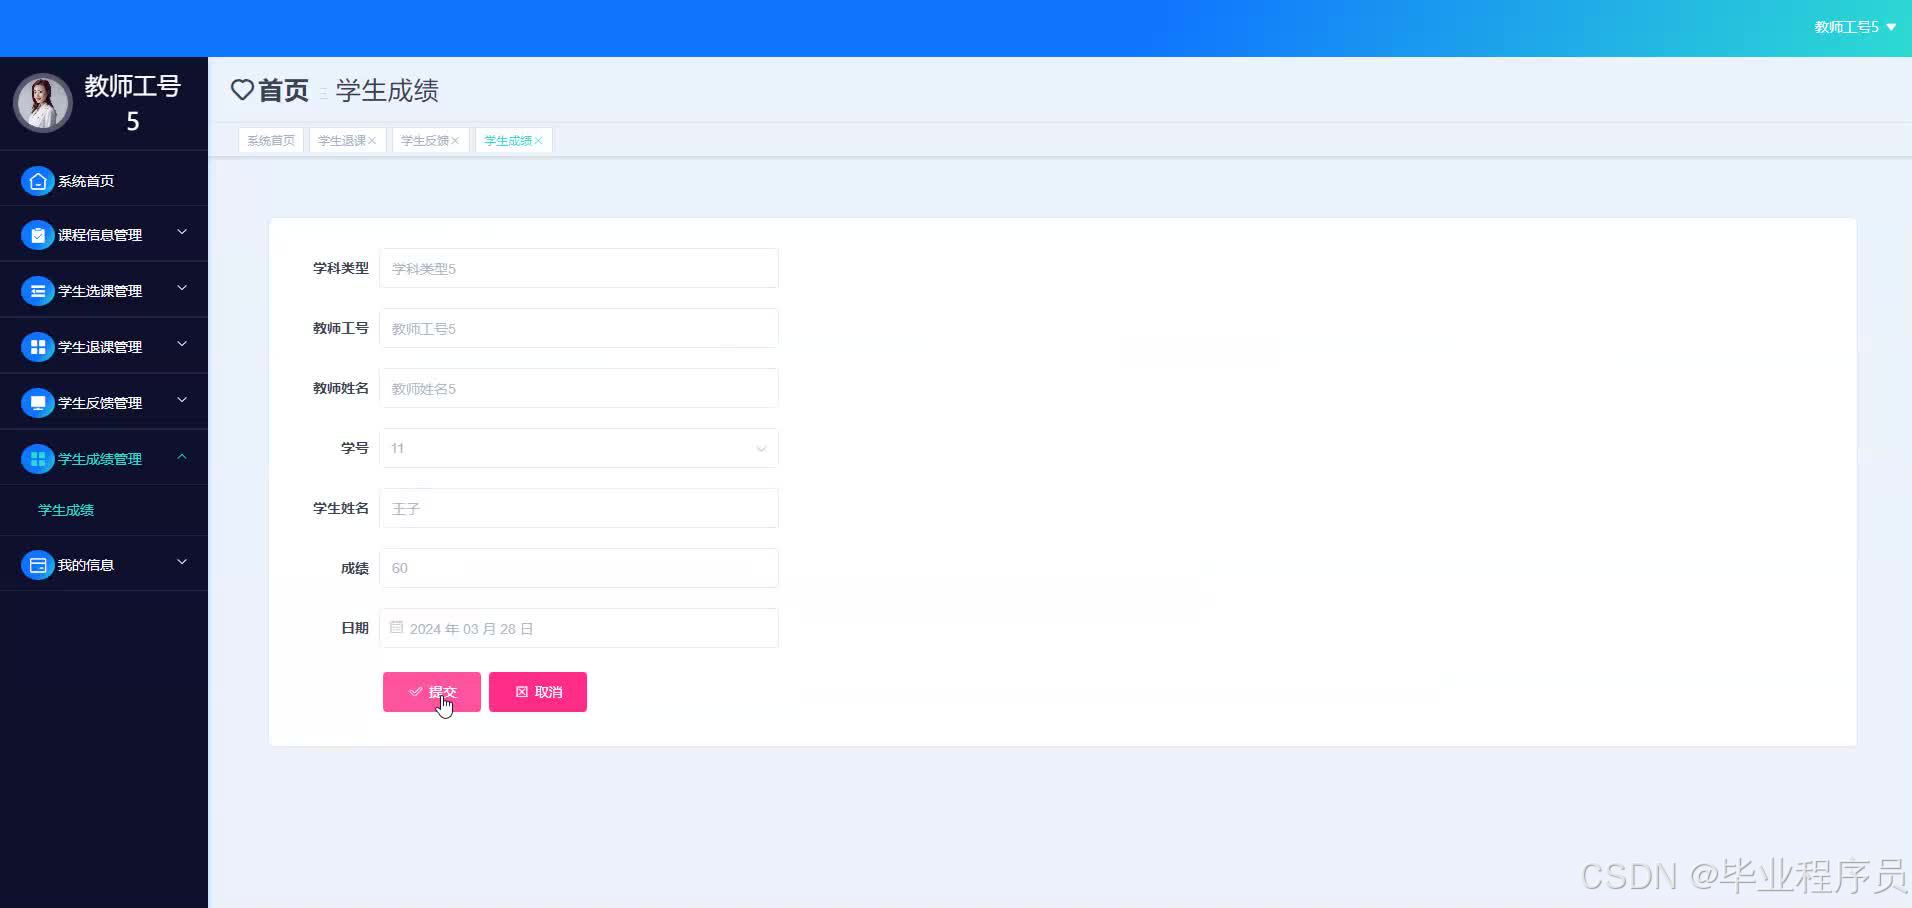Open 学生成绩 submenu item in sidebar
Image resolution: width=1912 pixels, height=908 pixels.
pyautogui.click(x=66, y=510)
